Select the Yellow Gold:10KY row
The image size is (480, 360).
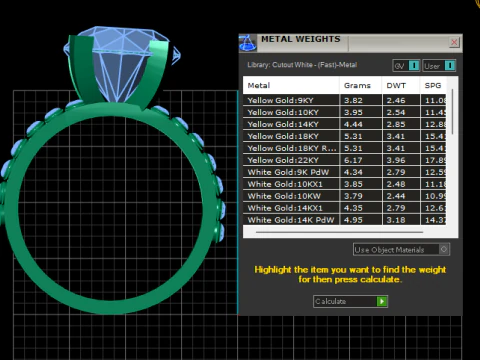pyautogui.click(x=344, y=112)
